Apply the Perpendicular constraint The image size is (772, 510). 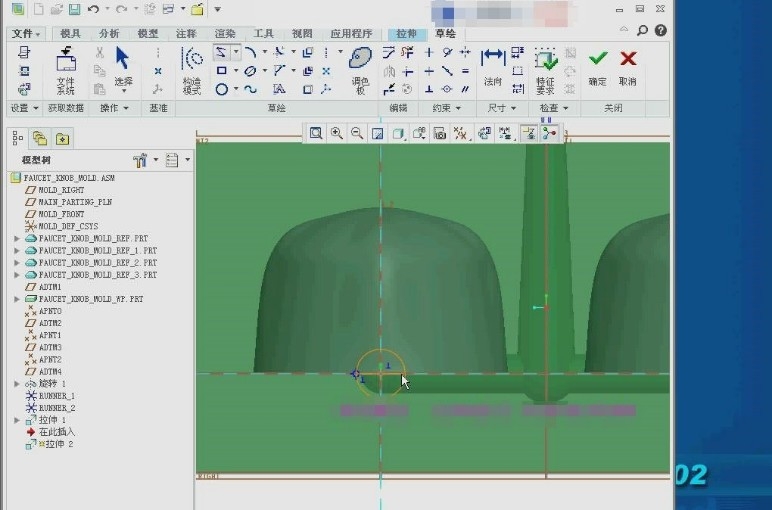coord(429,89)
